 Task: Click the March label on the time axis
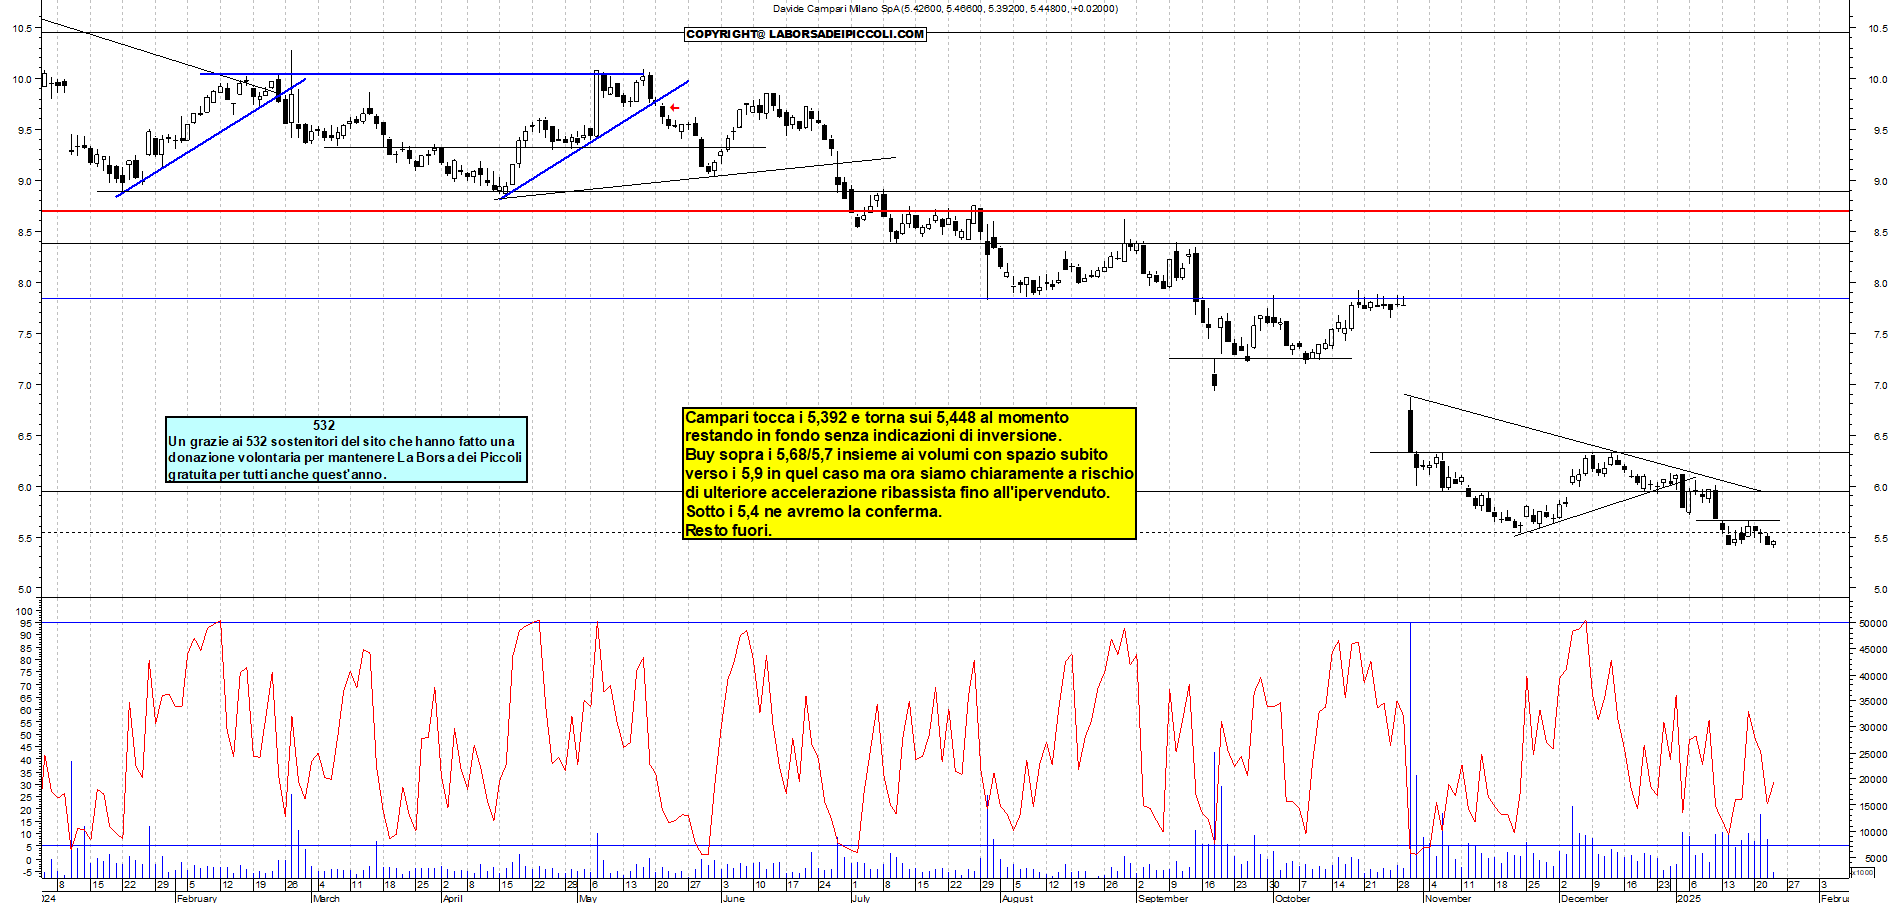coord(326,898)
